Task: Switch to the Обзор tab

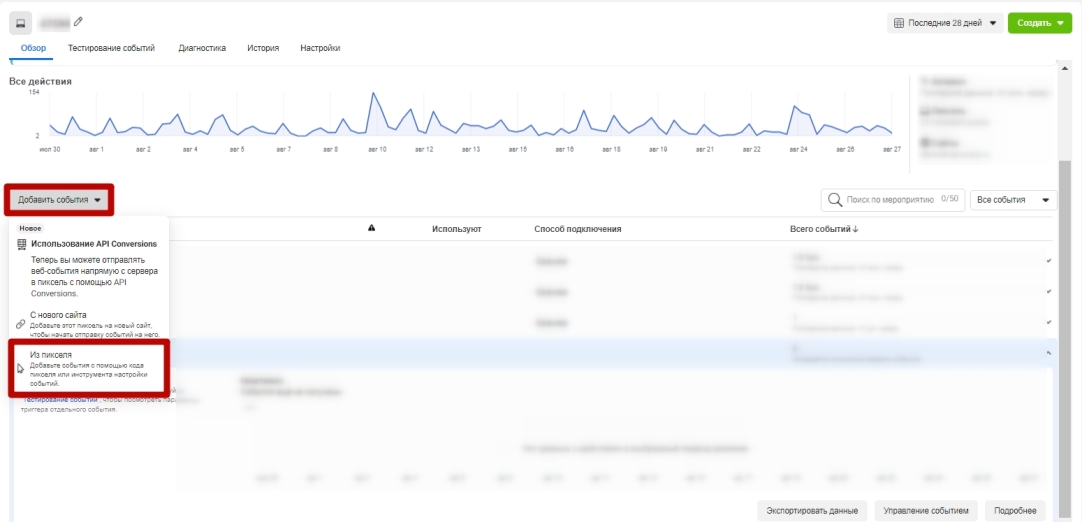Action: click(33, 48)
